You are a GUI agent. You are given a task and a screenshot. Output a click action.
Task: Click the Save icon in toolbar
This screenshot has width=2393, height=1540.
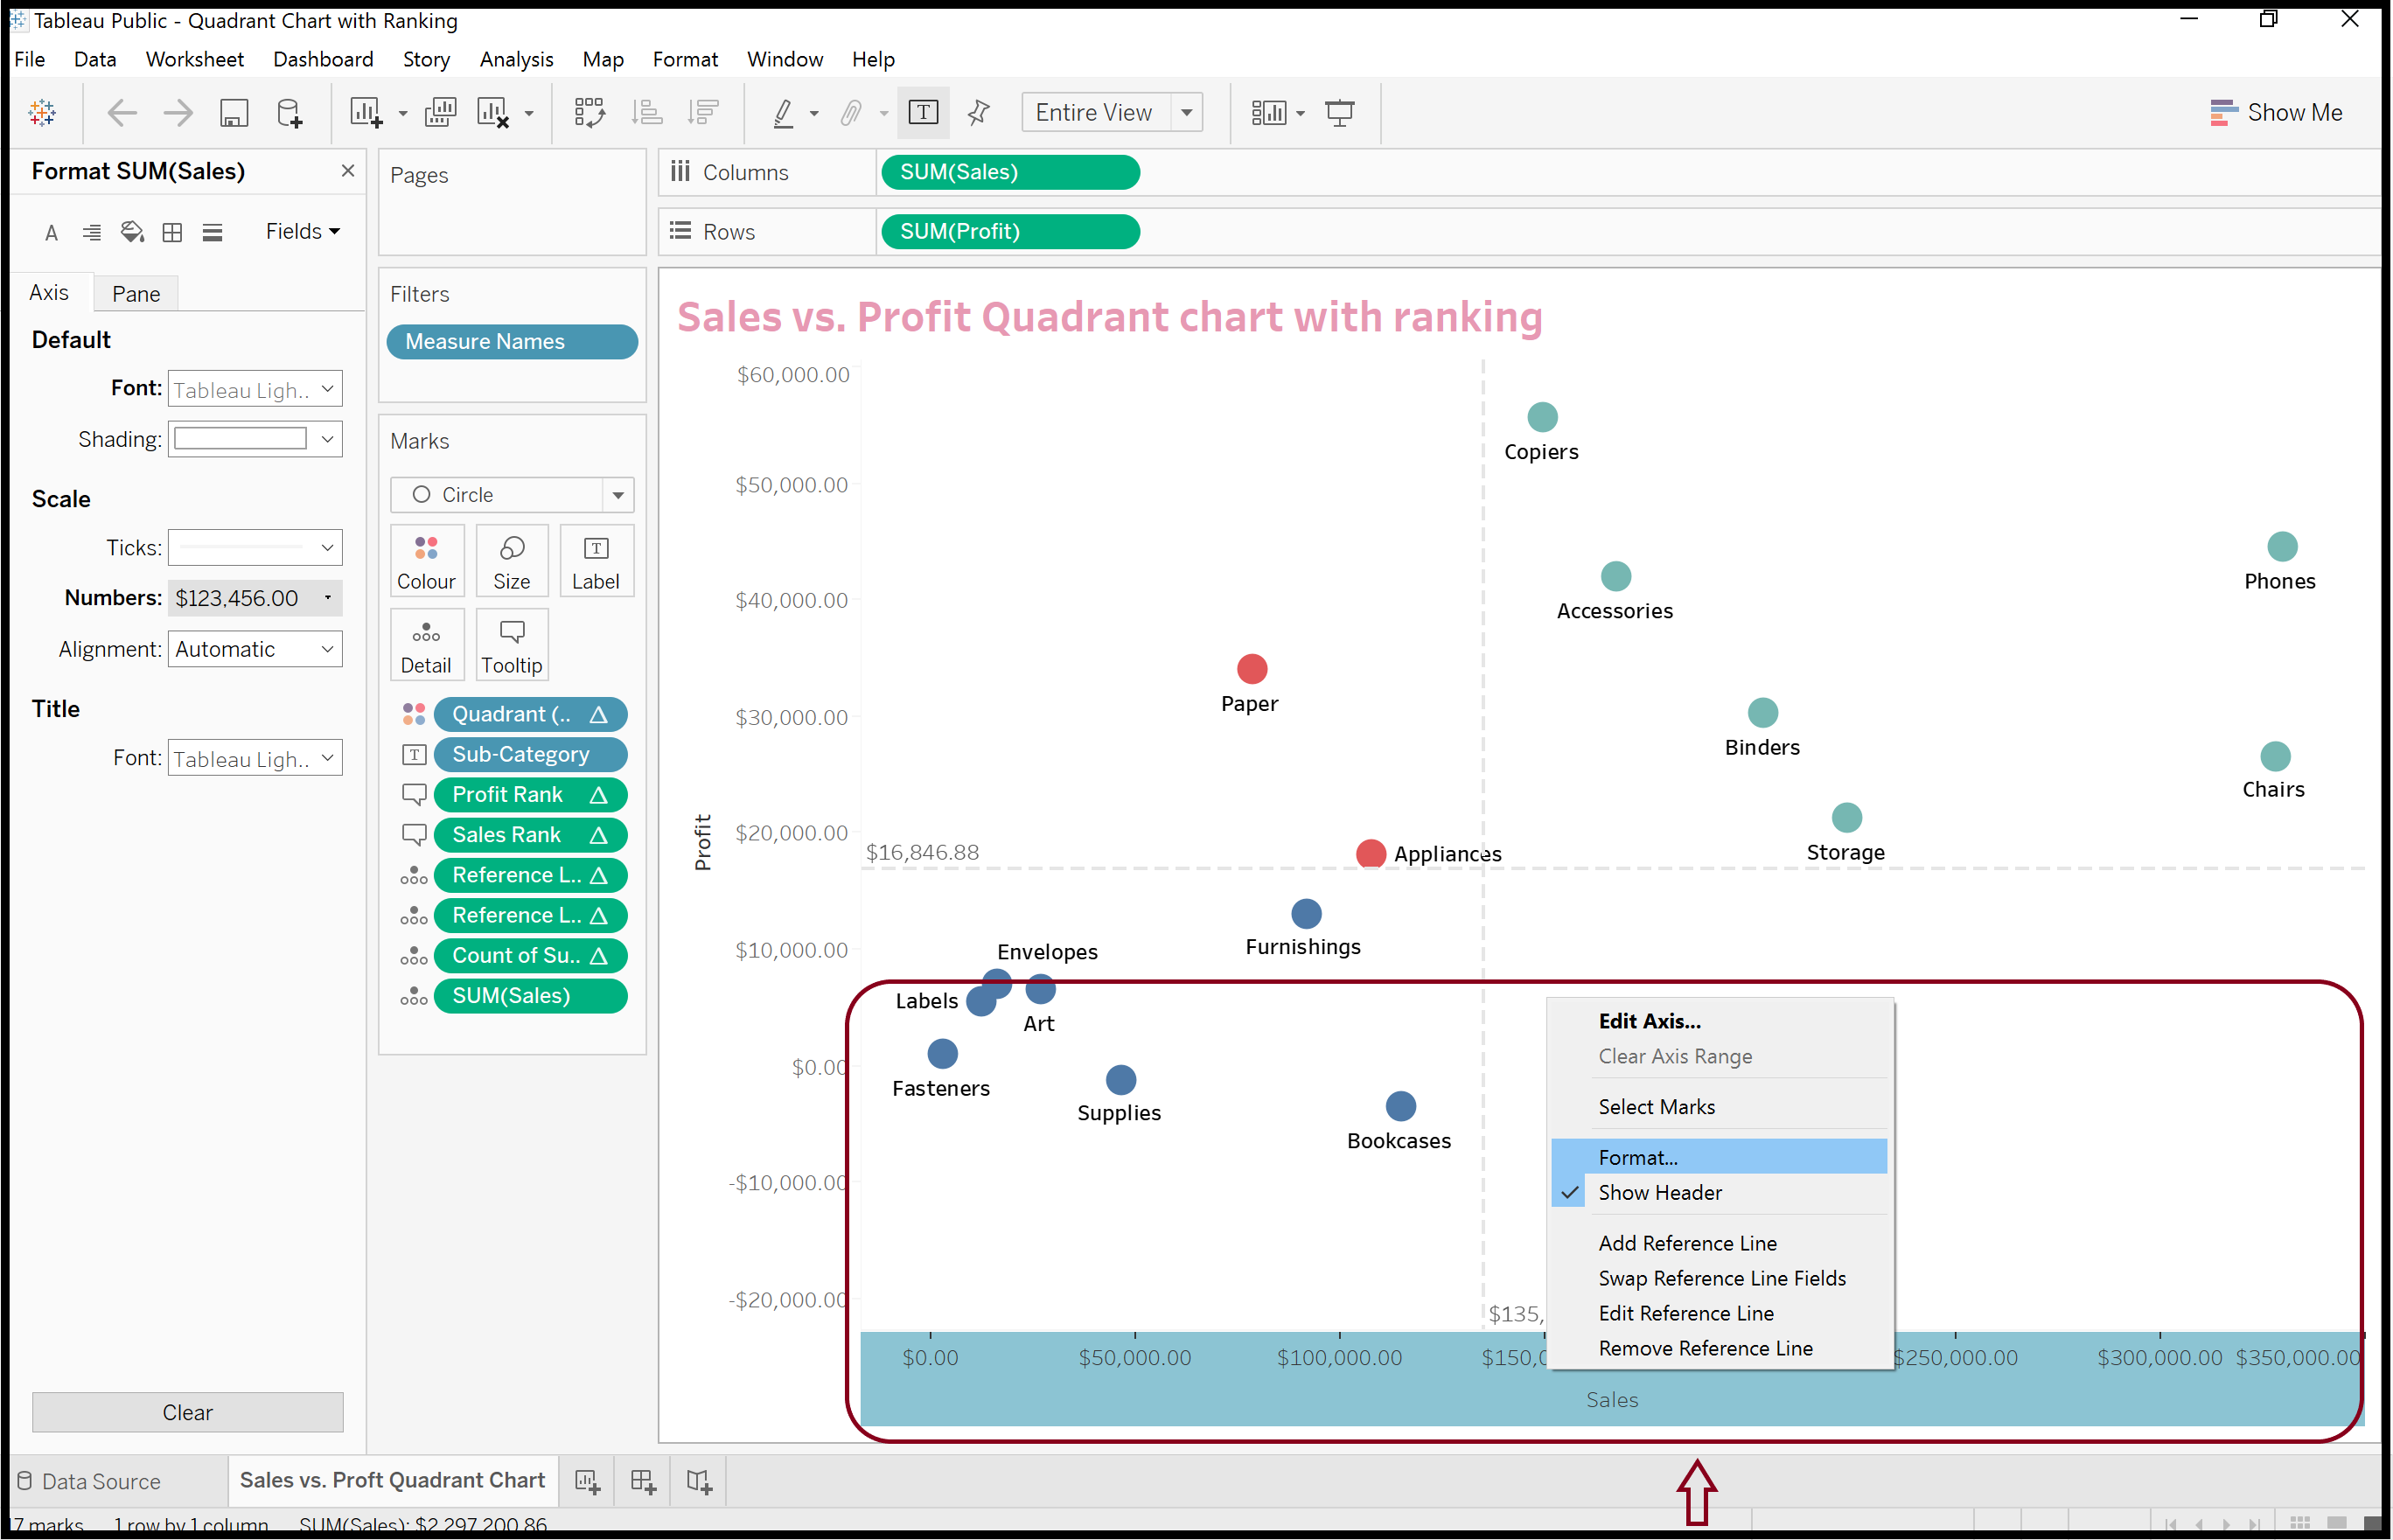coord(233,113)
